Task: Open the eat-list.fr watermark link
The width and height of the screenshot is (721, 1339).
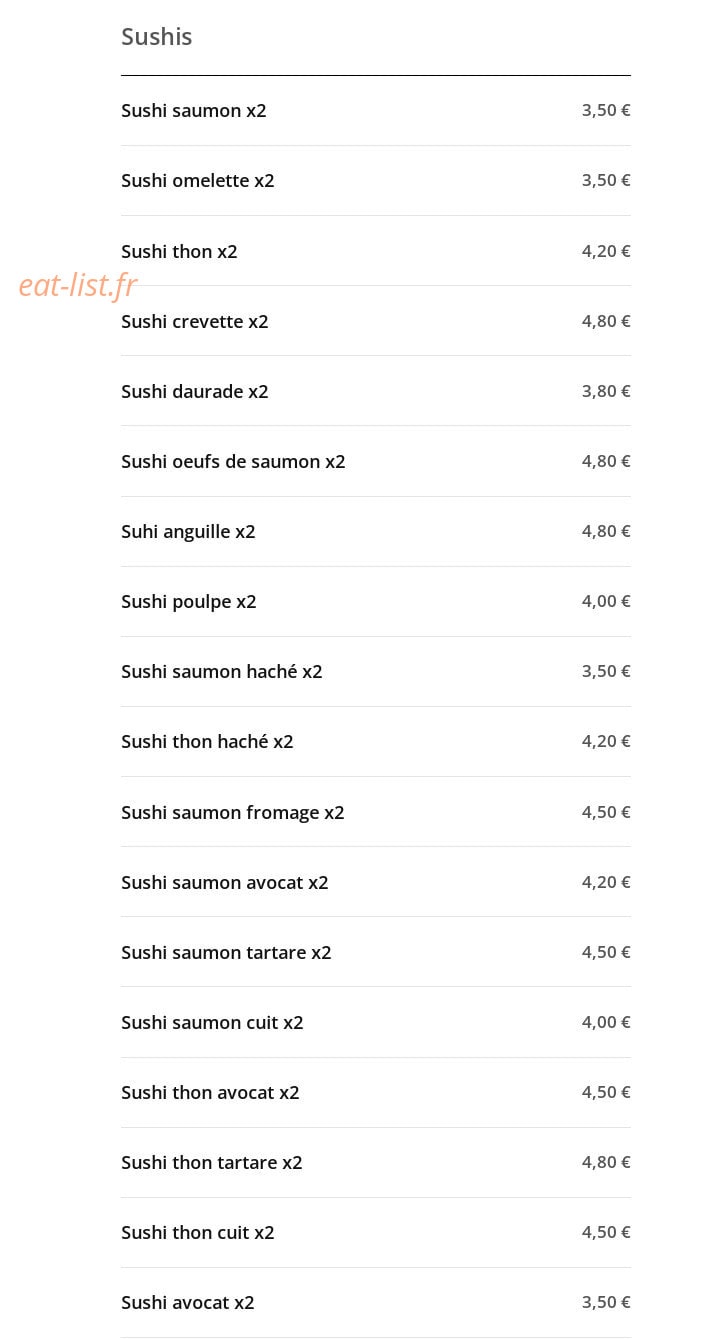Action: tap(78, 286)
